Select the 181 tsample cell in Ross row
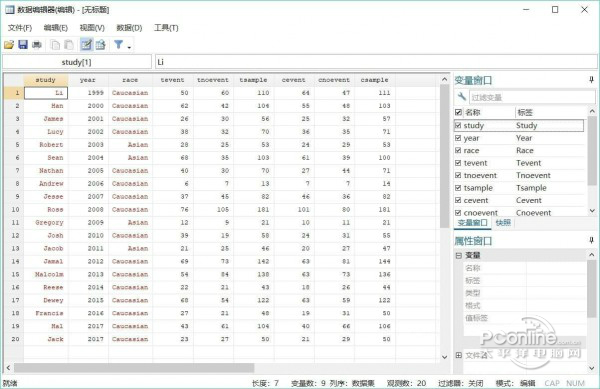 (253, 210)
